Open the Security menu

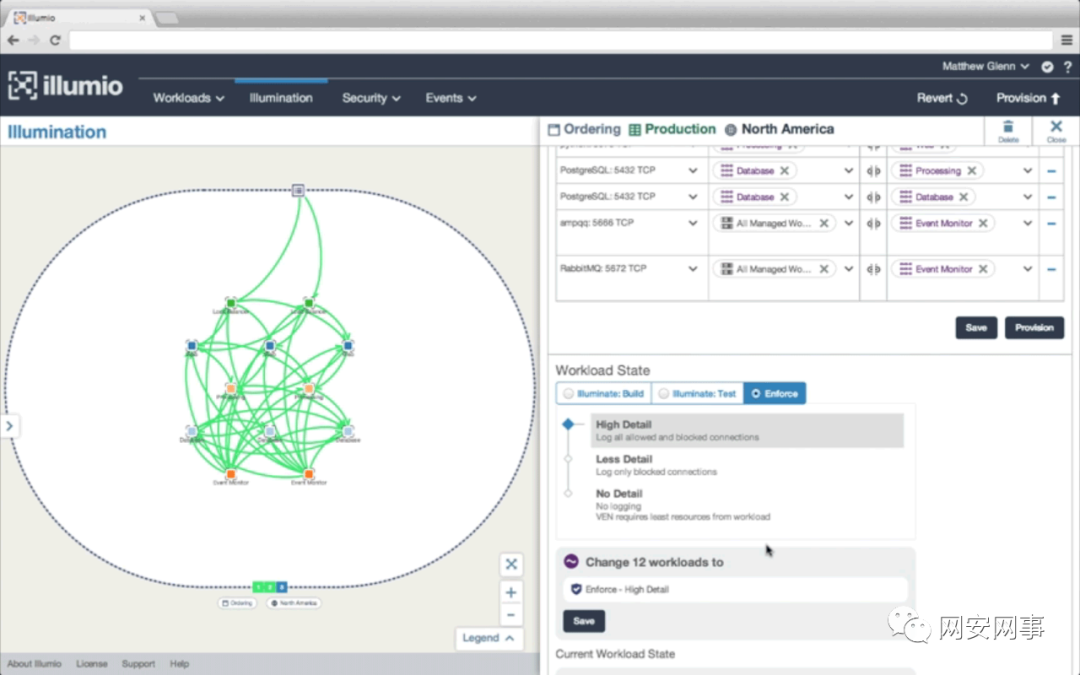tap(371, 98)
